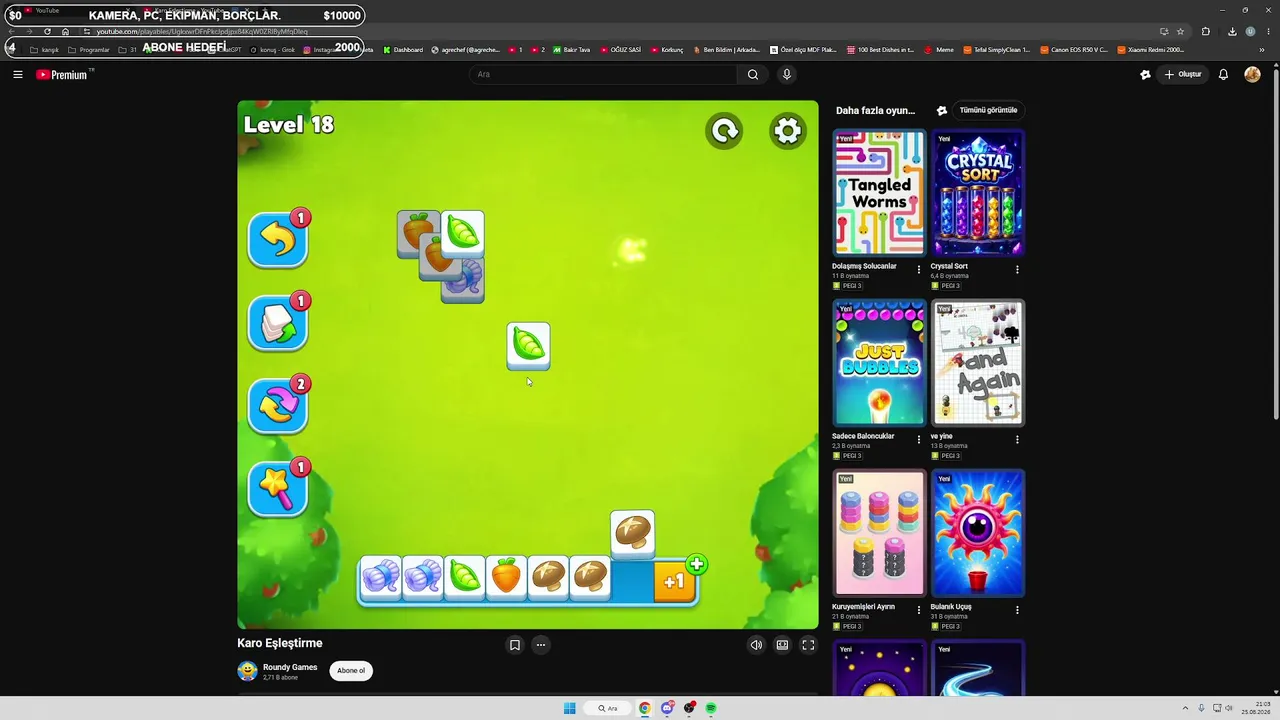Open the Sadece Baloncuklar title link

(x=863, y=436)
